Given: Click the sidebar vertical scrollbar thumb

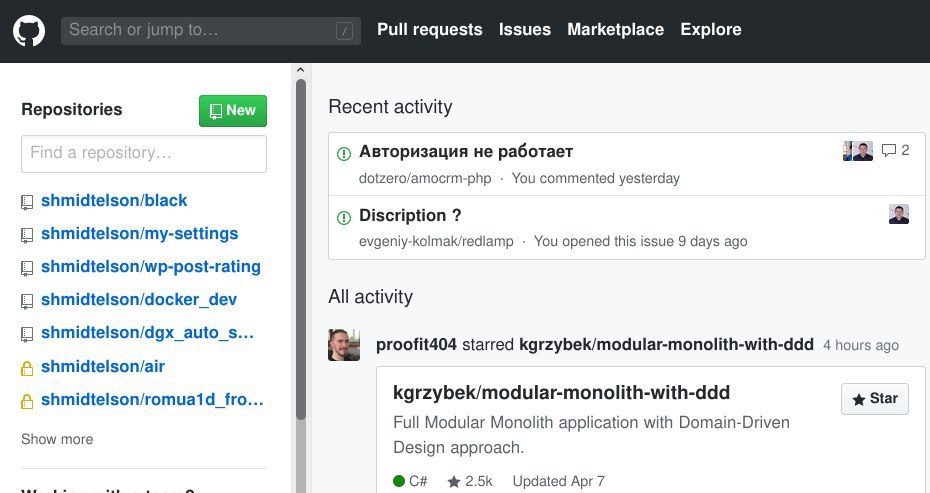Looking at the screenshot, I should click(301, 249).
